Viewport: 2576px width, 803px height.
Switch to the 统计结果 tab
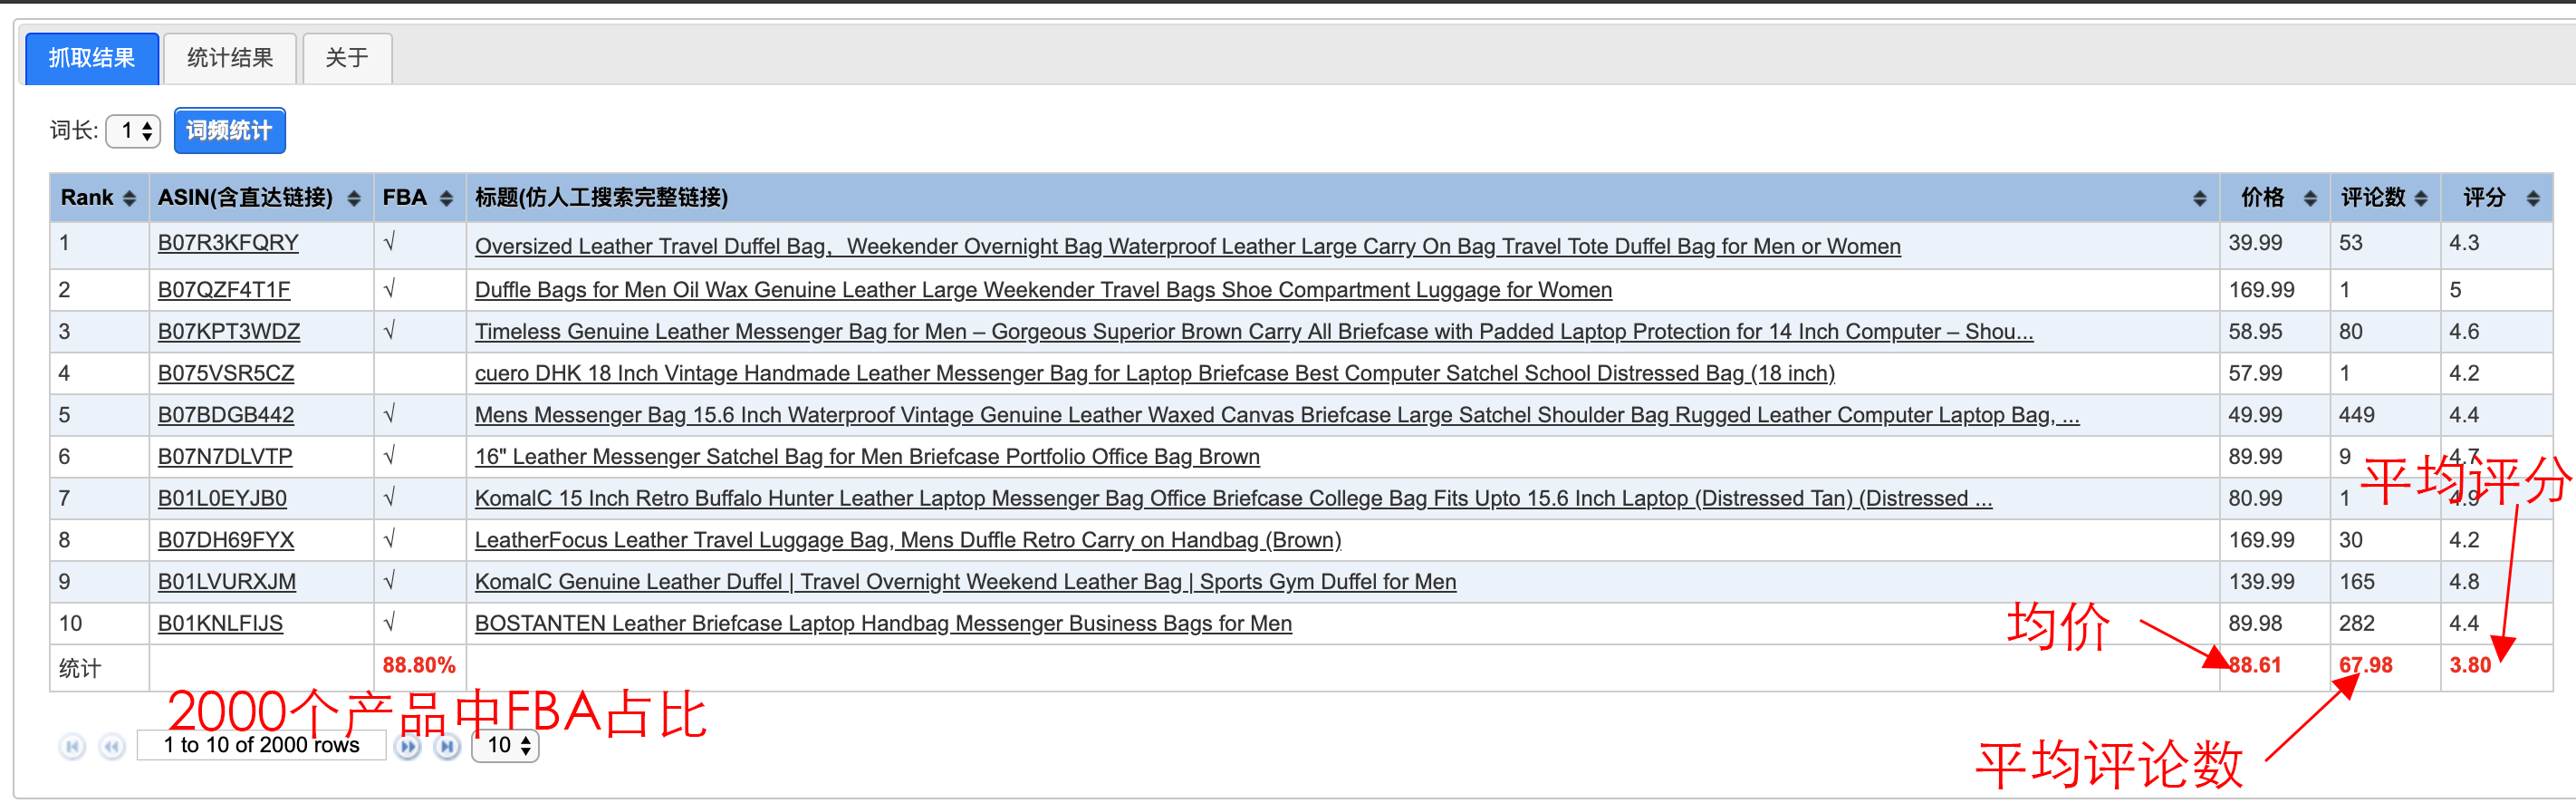click(x=230, y=58)
